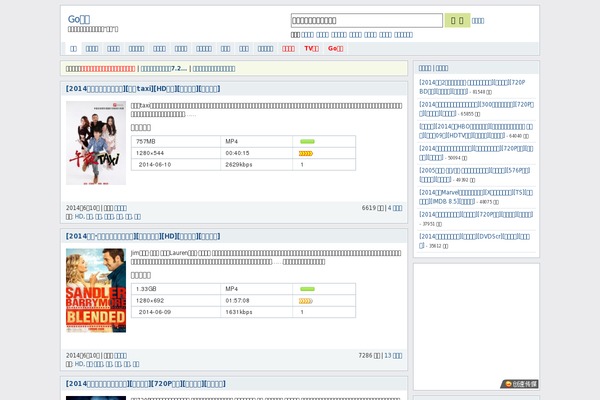
Task: Open the TAXI movie poster thumbnail
Action: [96, 143]
